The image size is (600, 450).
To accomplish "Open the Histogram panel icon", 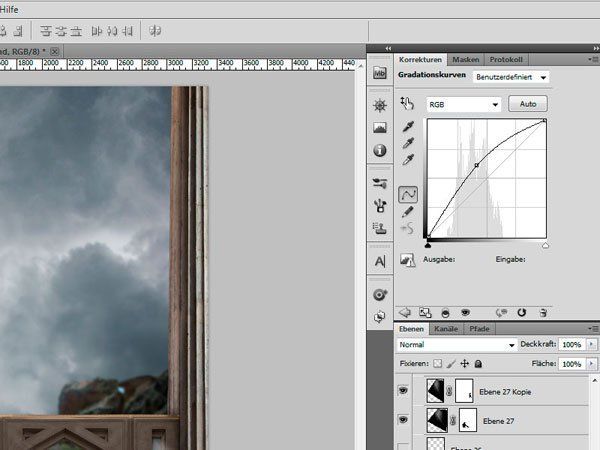I will [380, 127].
